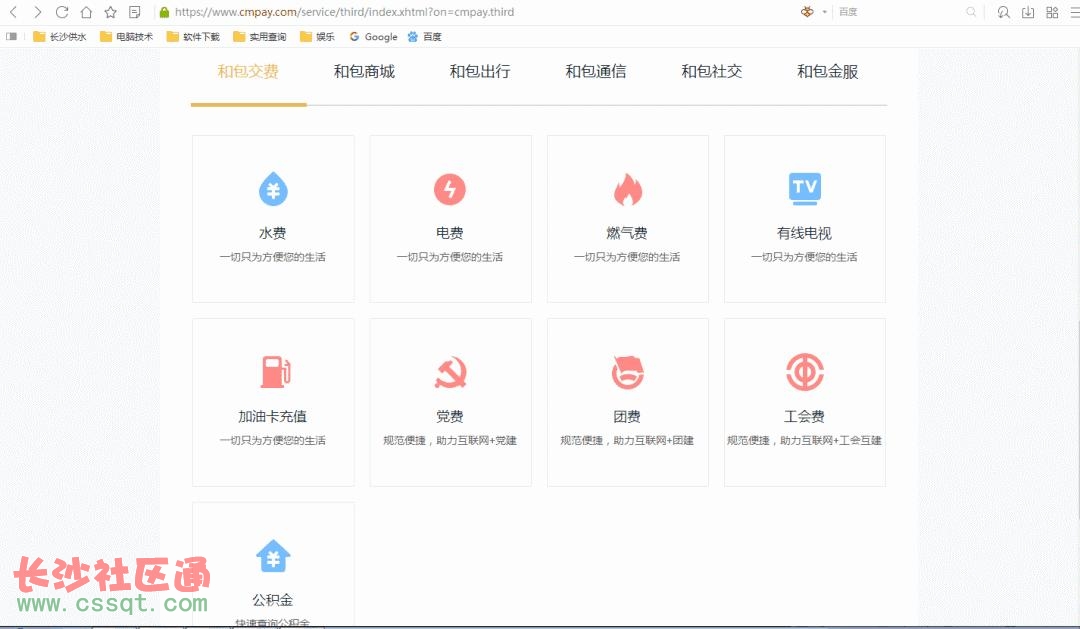The width and height of the screenshot is (1080, 629).
Task: Open the 长沙供水 bookmark folder
Action: (60, 37)
